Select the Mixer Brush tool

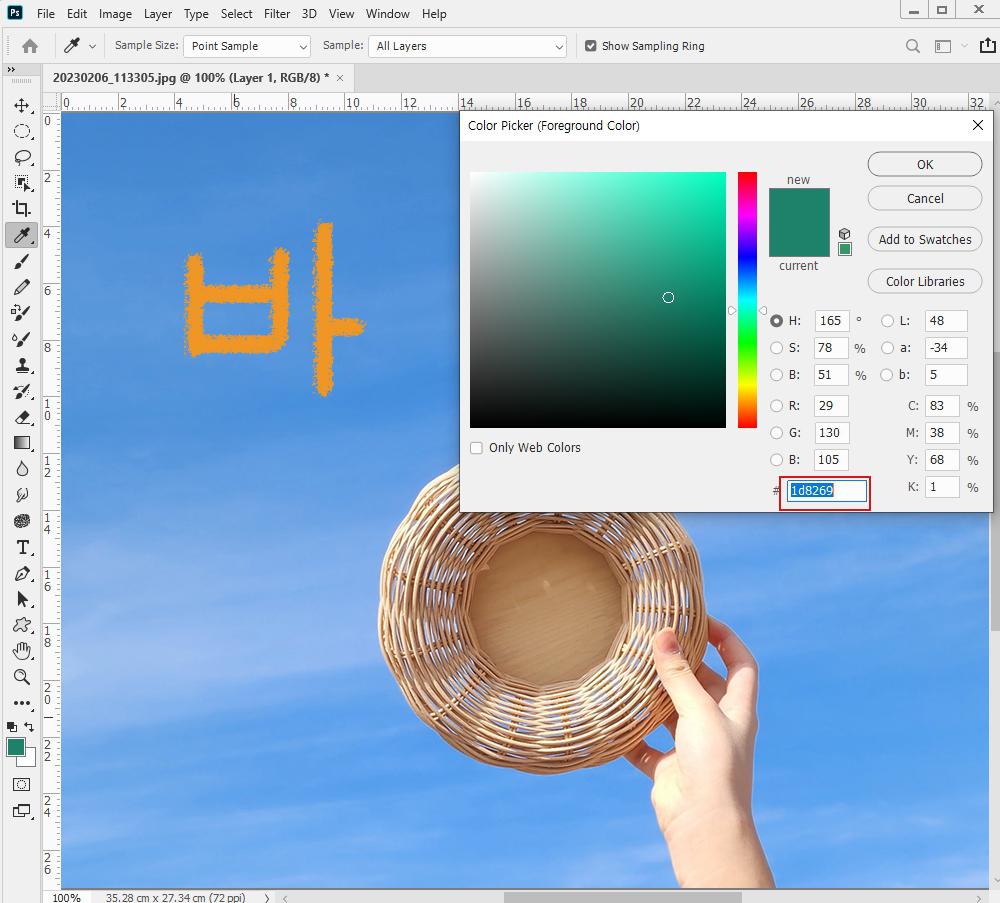point(22,339)
